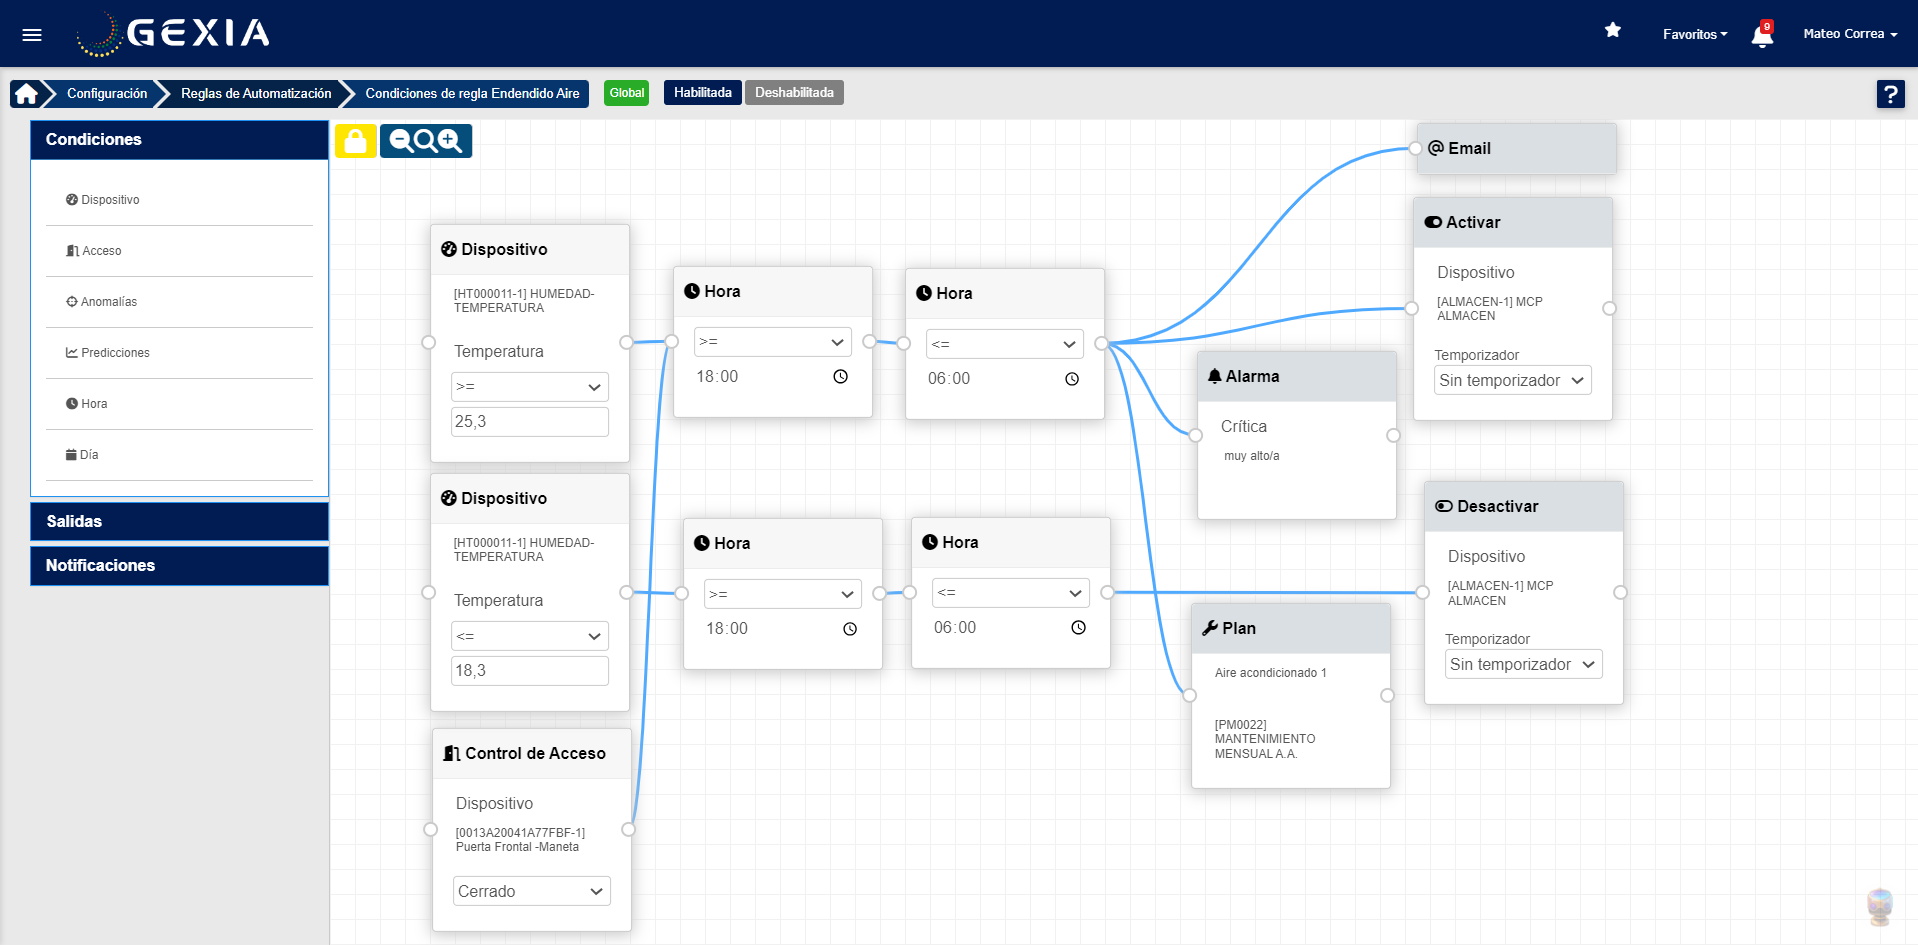Go to Reglas de Automatización breadcrumb
The height and width of the screenshot is (945, 1918).
[x=256, y=94]
